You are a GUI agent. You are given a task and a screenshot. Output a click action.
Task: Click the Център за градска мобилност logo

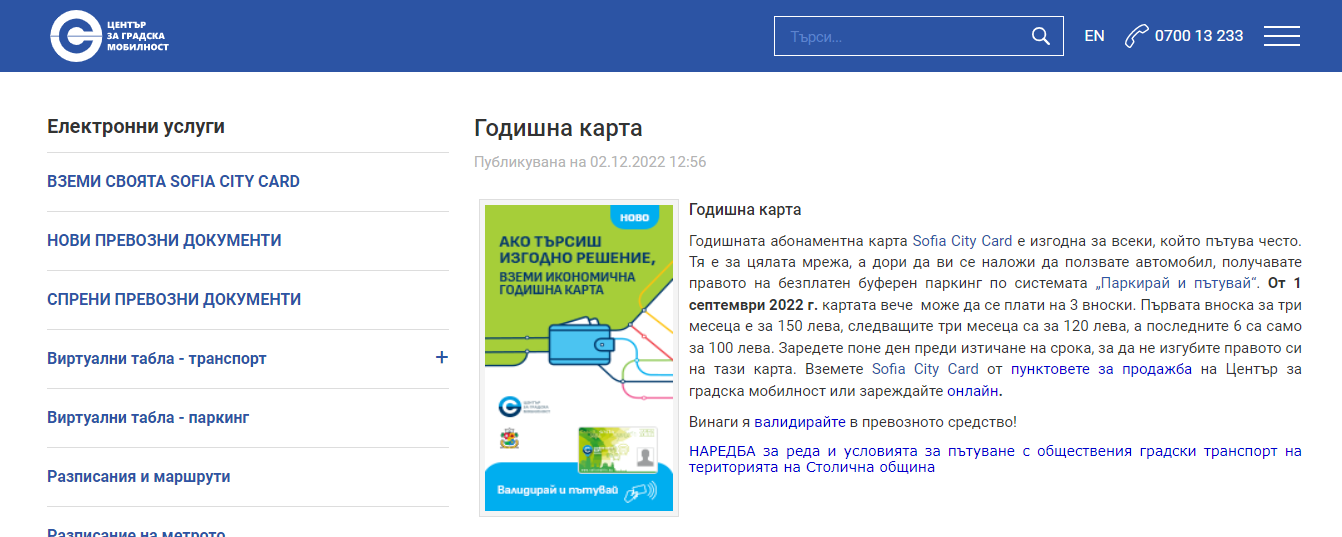pyautogui.click(x=110, y=35)
